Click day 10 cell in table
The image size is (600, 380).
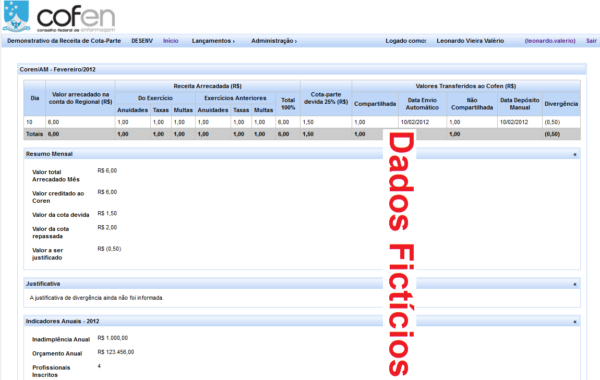pos(34,122)
